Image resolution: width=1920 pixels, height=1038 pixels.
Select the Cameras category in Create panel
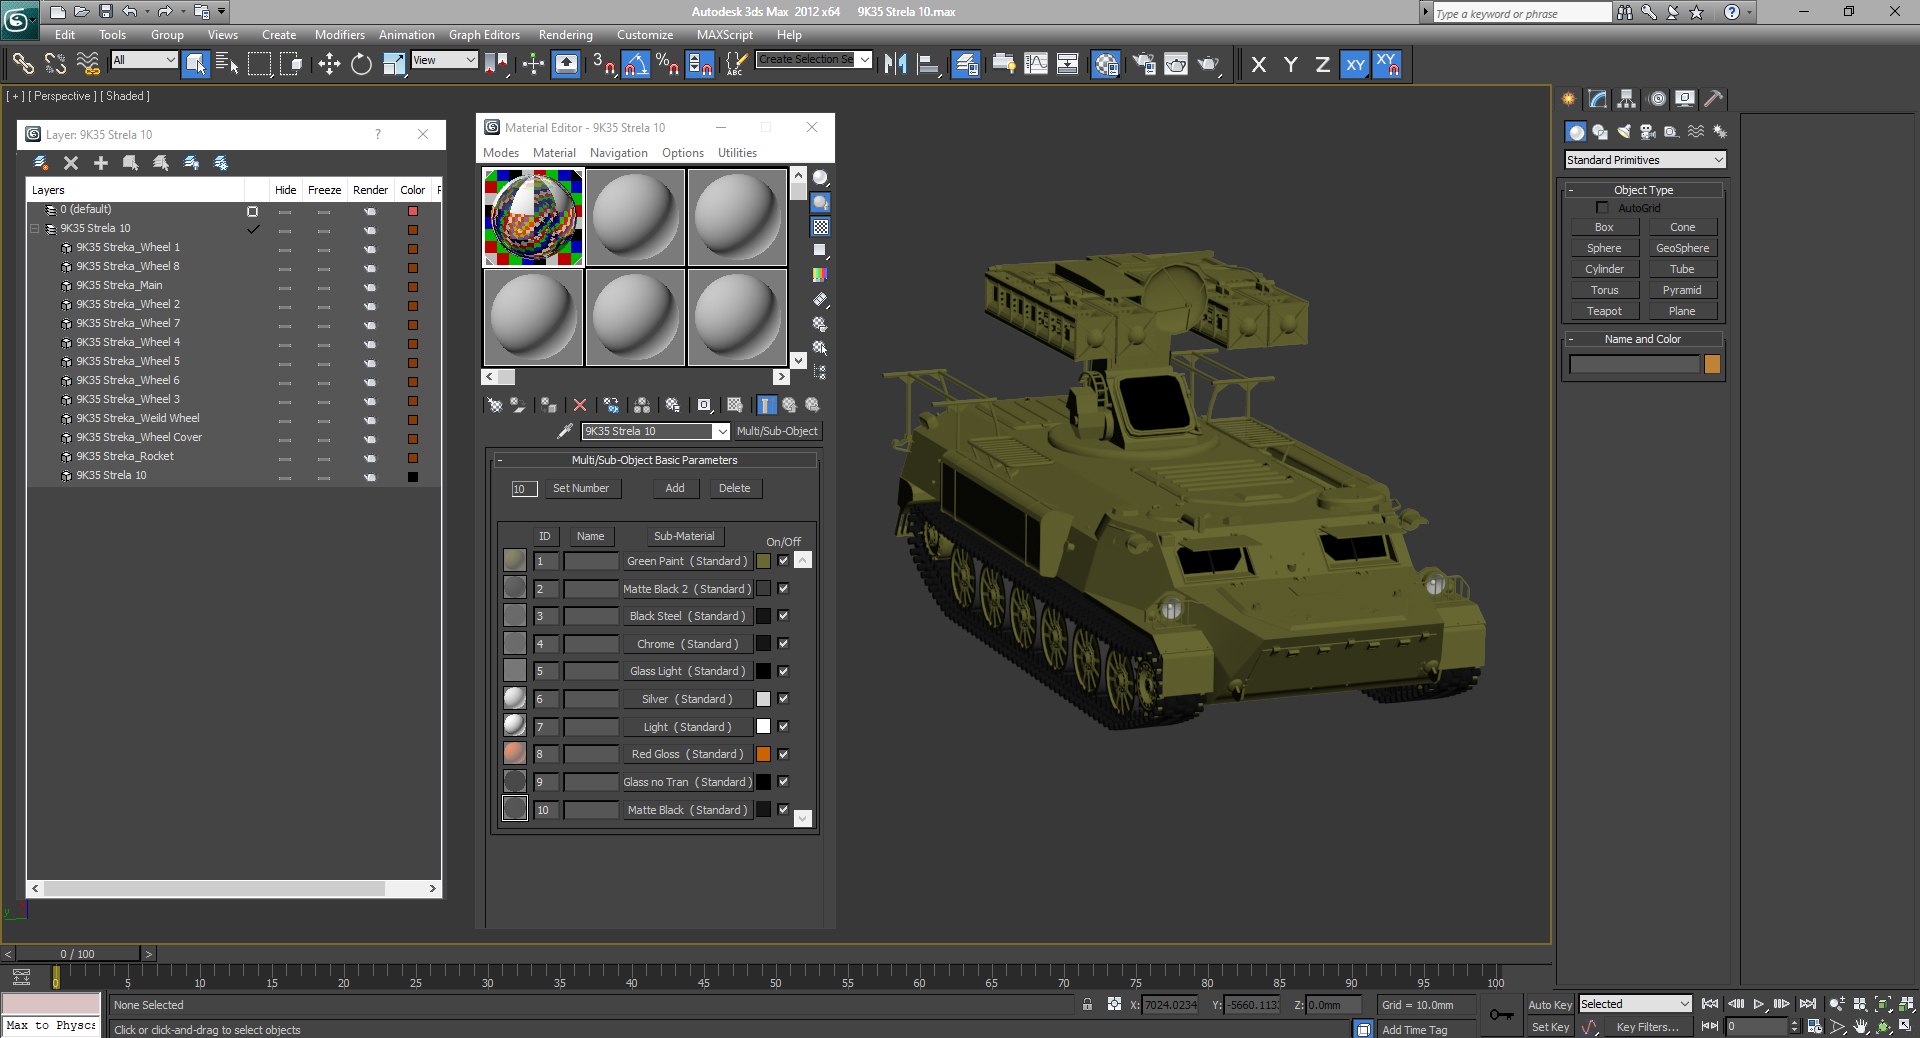pyautogui.click(x=1647, y=132)
